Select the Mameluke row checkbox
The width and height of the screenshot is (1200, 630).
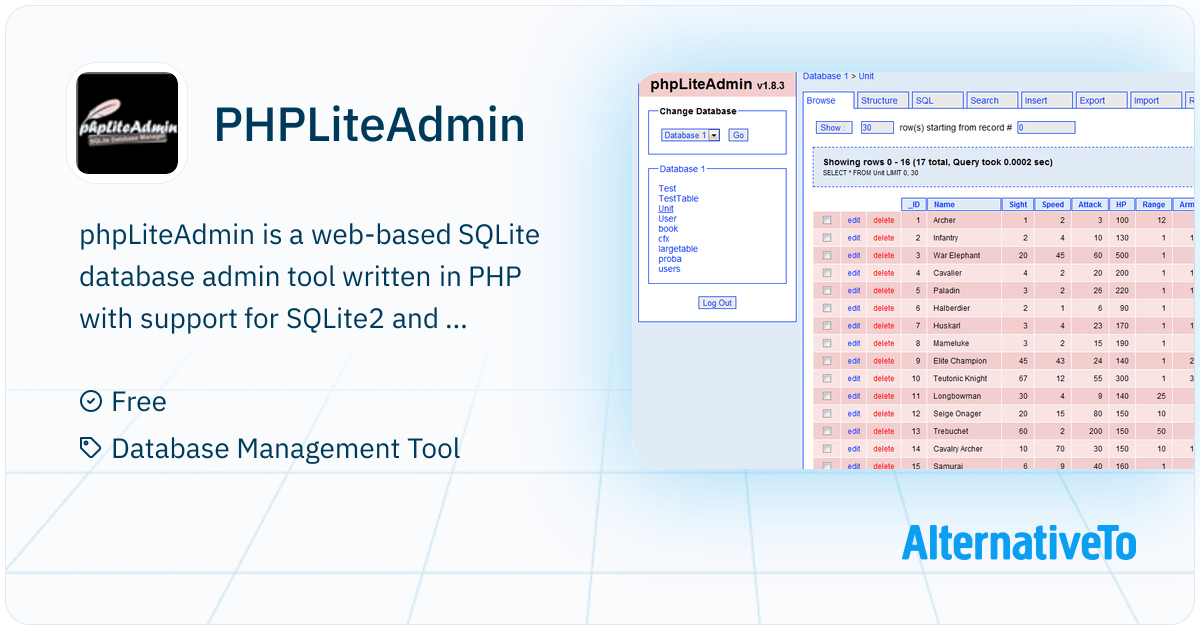[x=827, y=343]
